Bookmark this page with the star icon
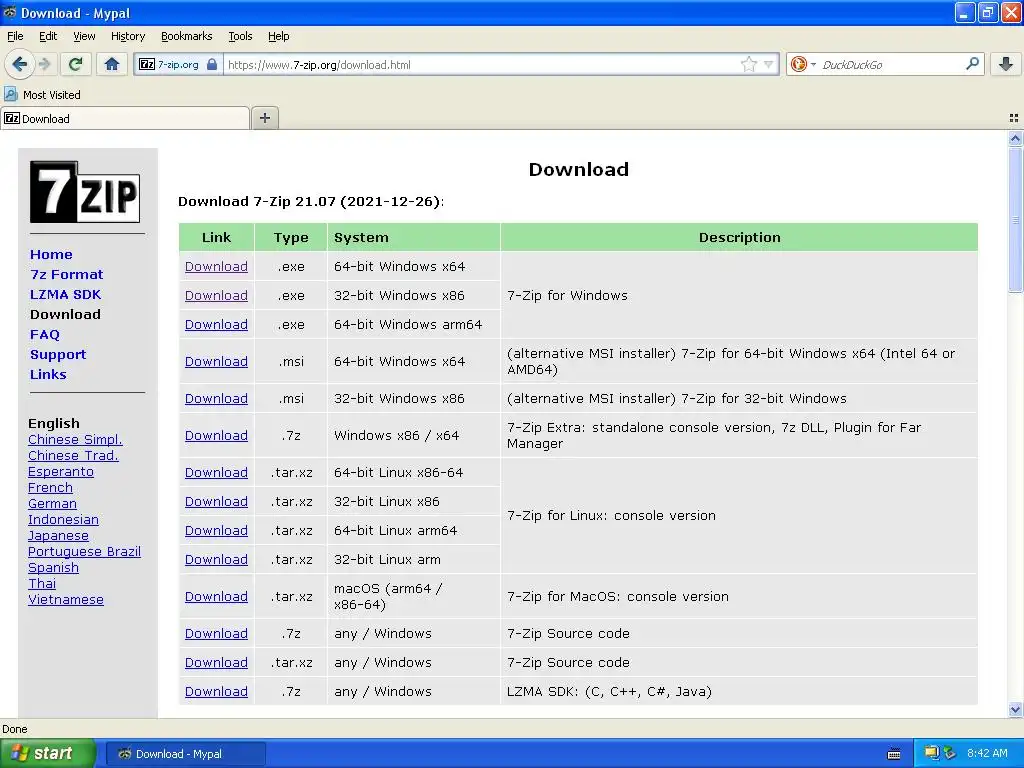The height and width of the screenshot is (768, 1024). tap(748, 64)
